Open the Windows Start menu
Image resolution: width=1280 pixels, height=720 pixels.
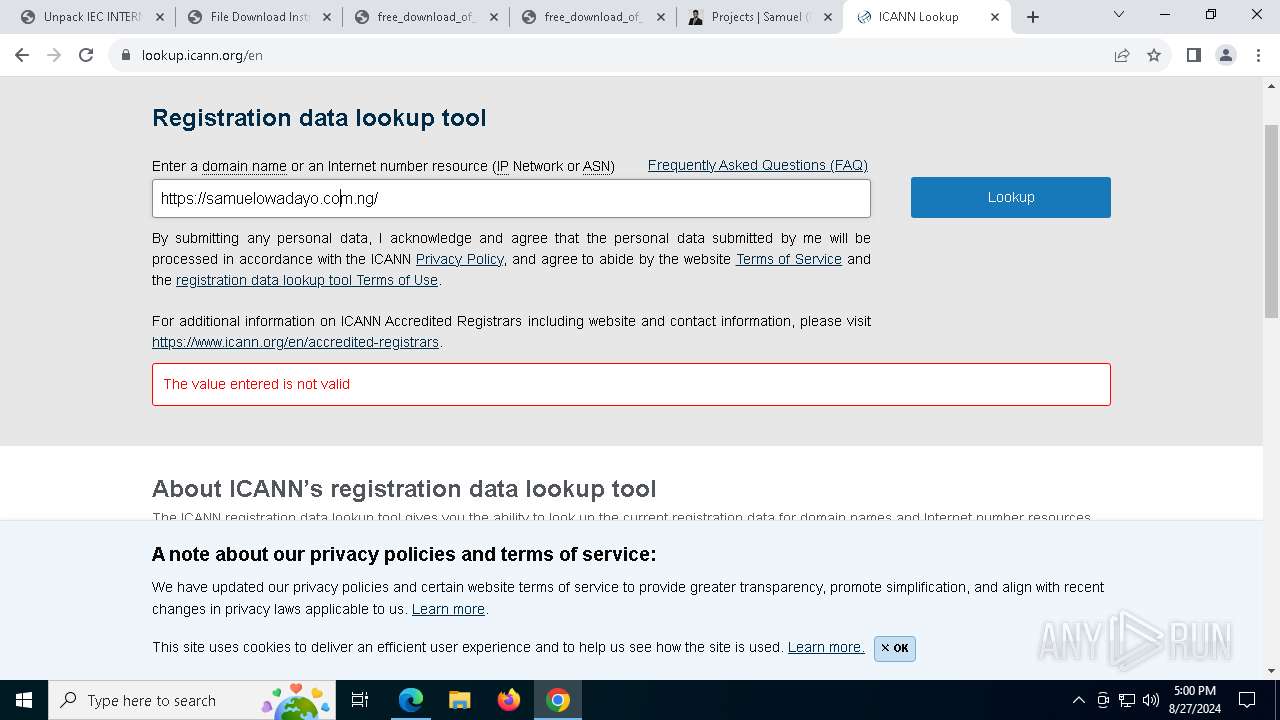24,700
